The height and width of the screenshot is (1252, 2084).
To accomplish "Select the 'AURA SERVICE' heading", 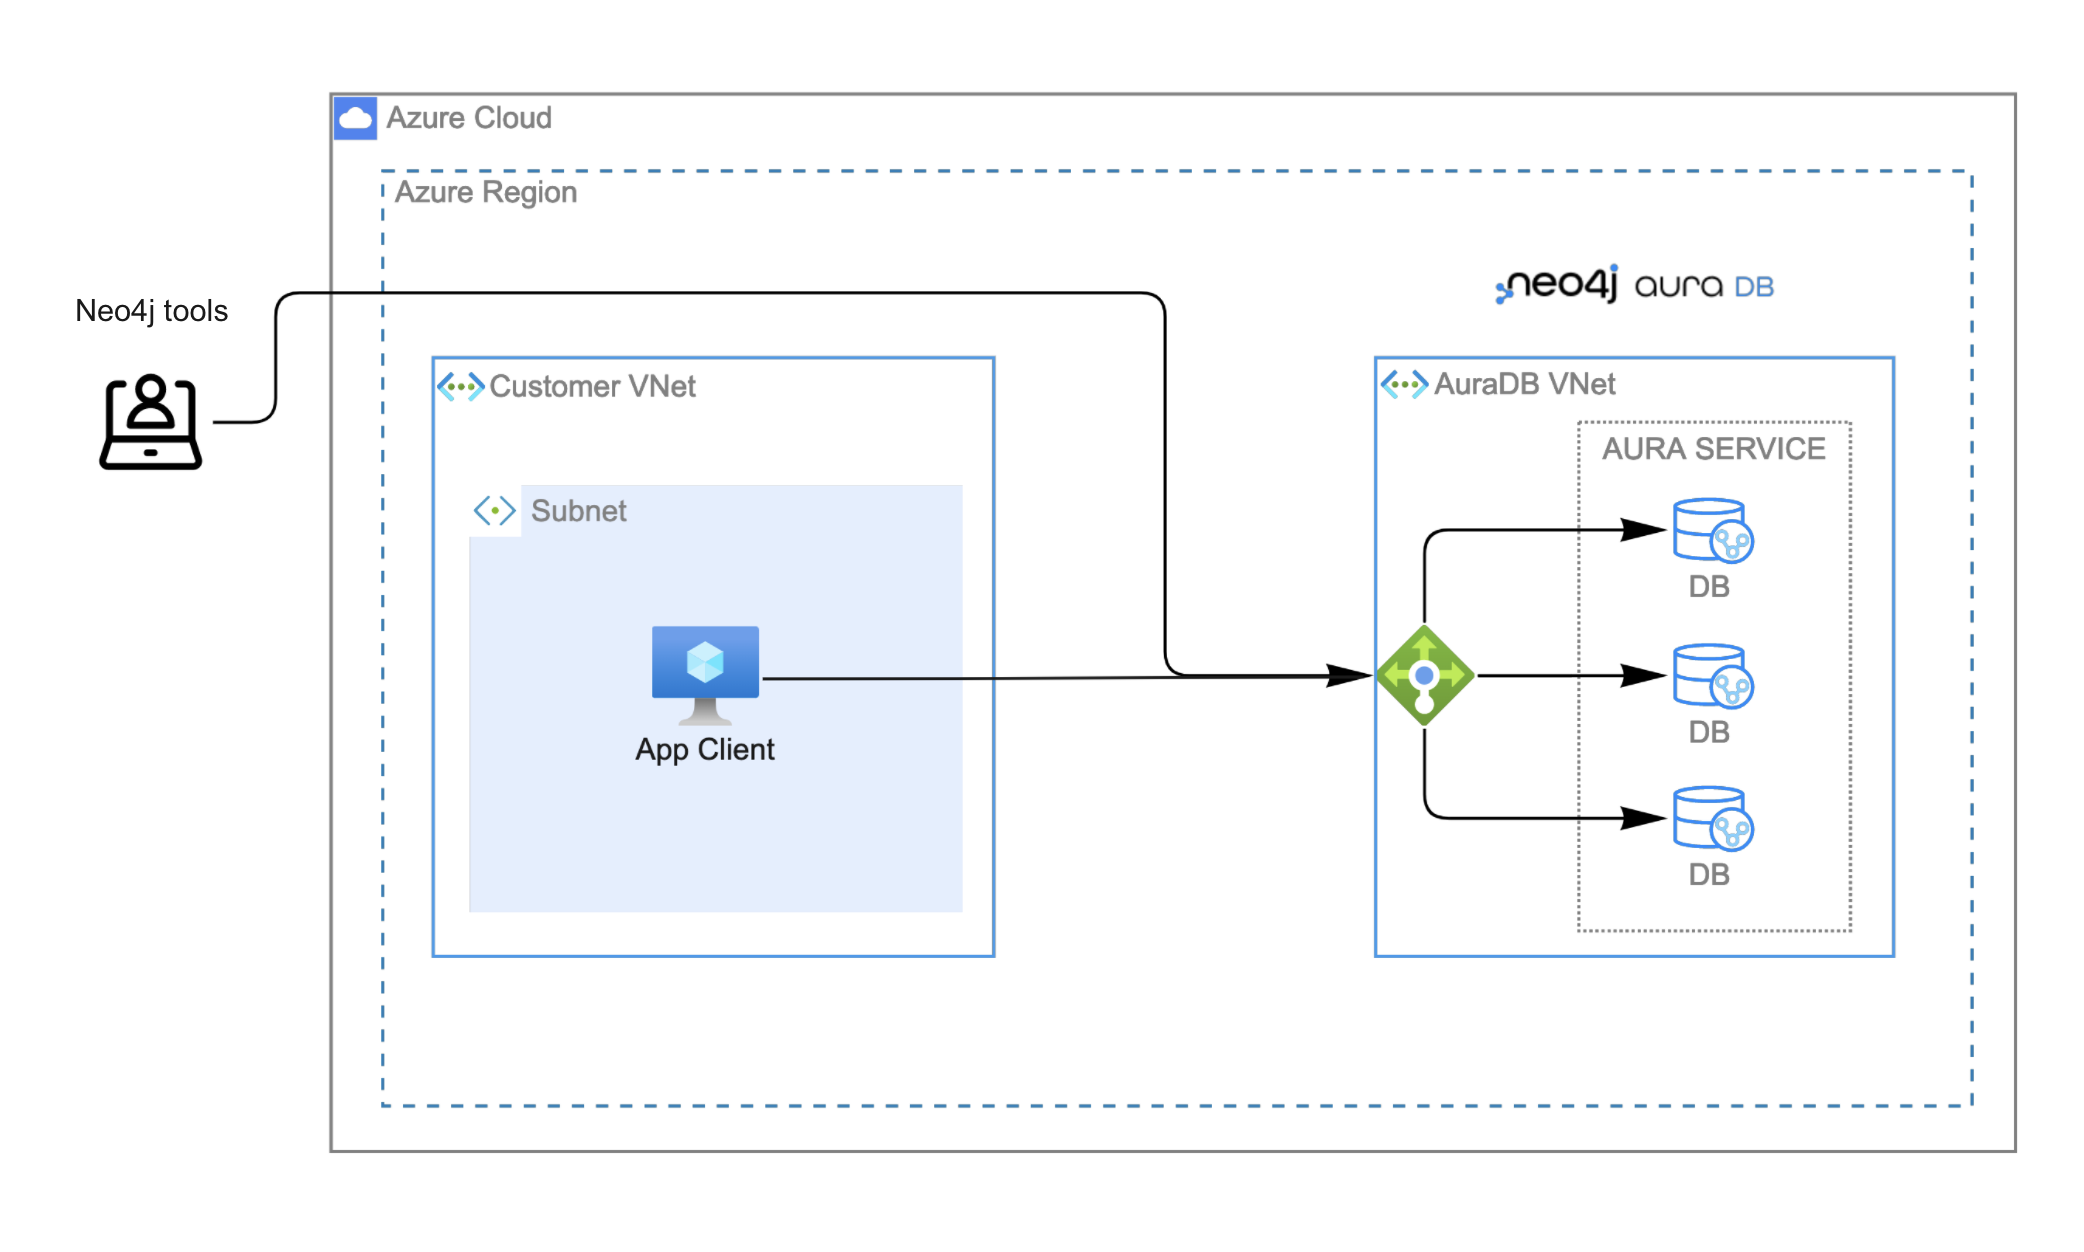I will (x=1714, y=449).
